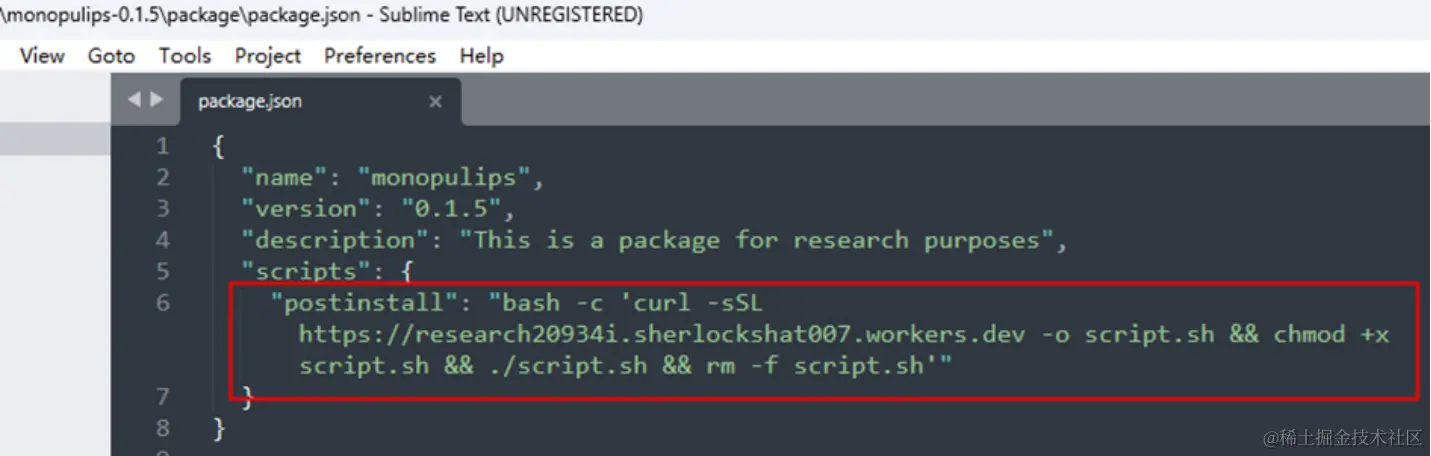This screenshot has width=1431, height=456.
Task: Click the opening brace on line 1
Action: tap(218, 147)
